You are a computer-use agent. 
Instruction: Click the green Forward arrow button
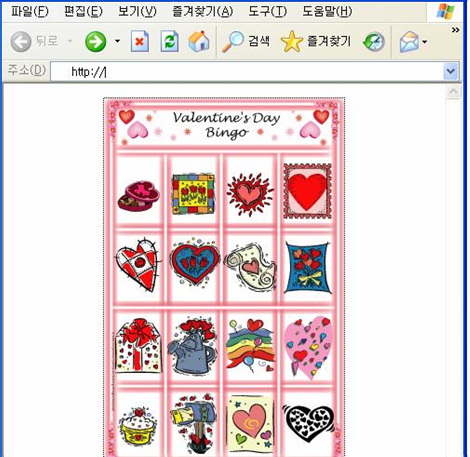[x=95, y=42]
